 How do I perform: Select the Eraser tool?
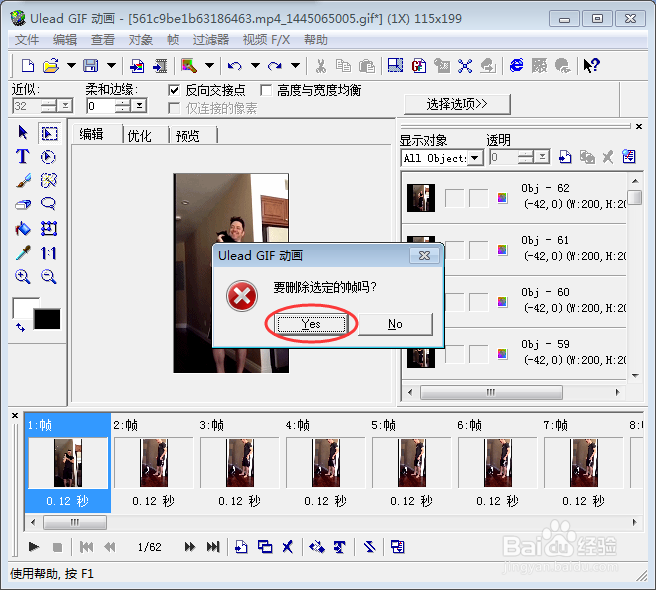tap(23, 204)
